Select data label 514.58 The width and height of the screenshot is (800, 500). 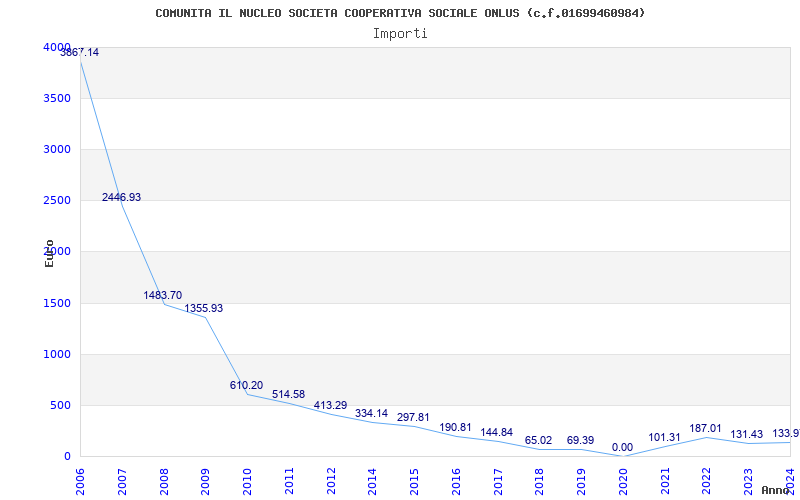click(288, 394)
